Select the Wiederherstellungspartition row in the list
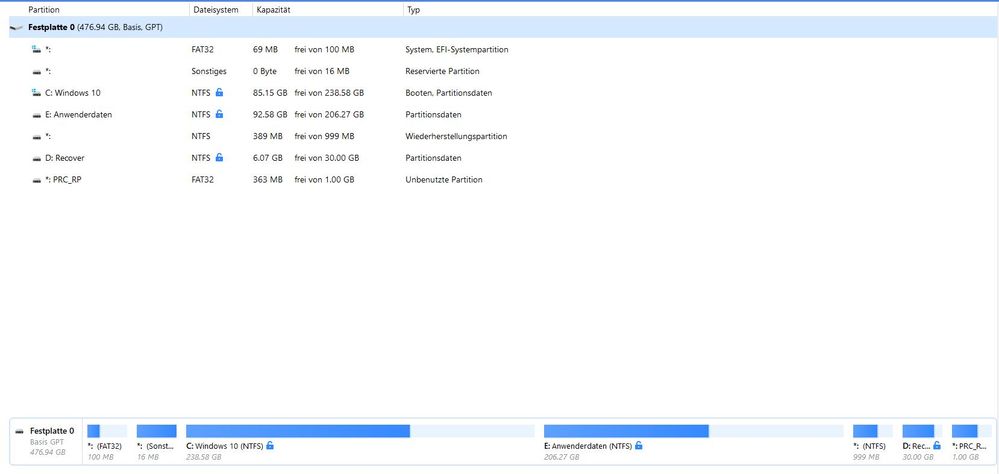 click(456, 136)
